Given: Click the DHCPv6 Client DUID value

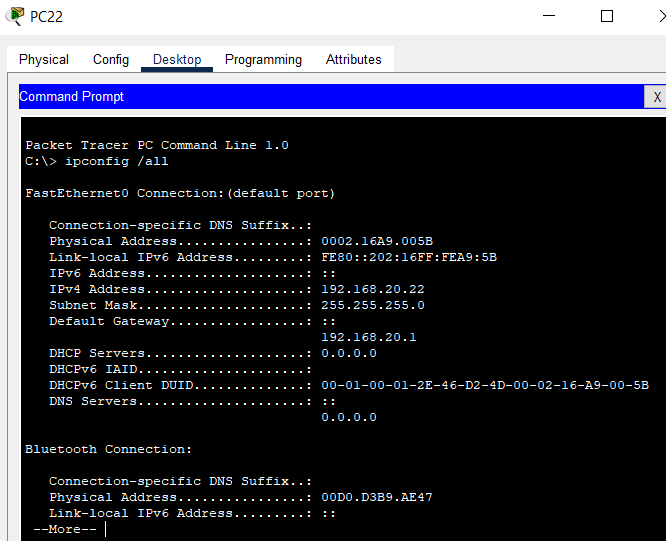Looking at the screenshot, I should click(x=485, y=385).
